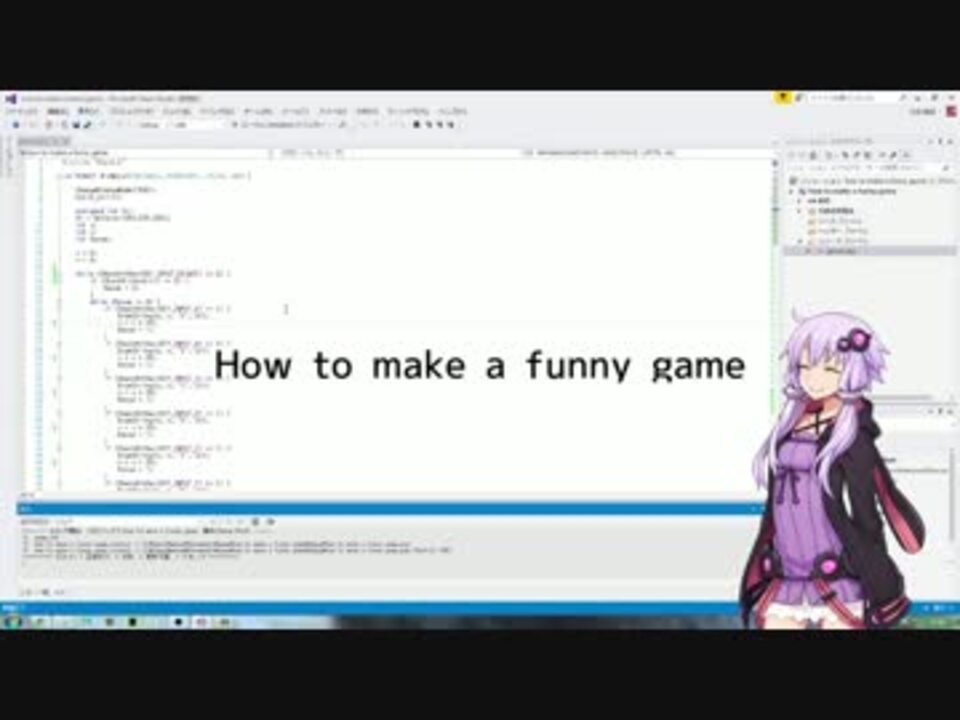Open the Project menu
Screen dimensions: 960x720
click(x=132, y=111)
